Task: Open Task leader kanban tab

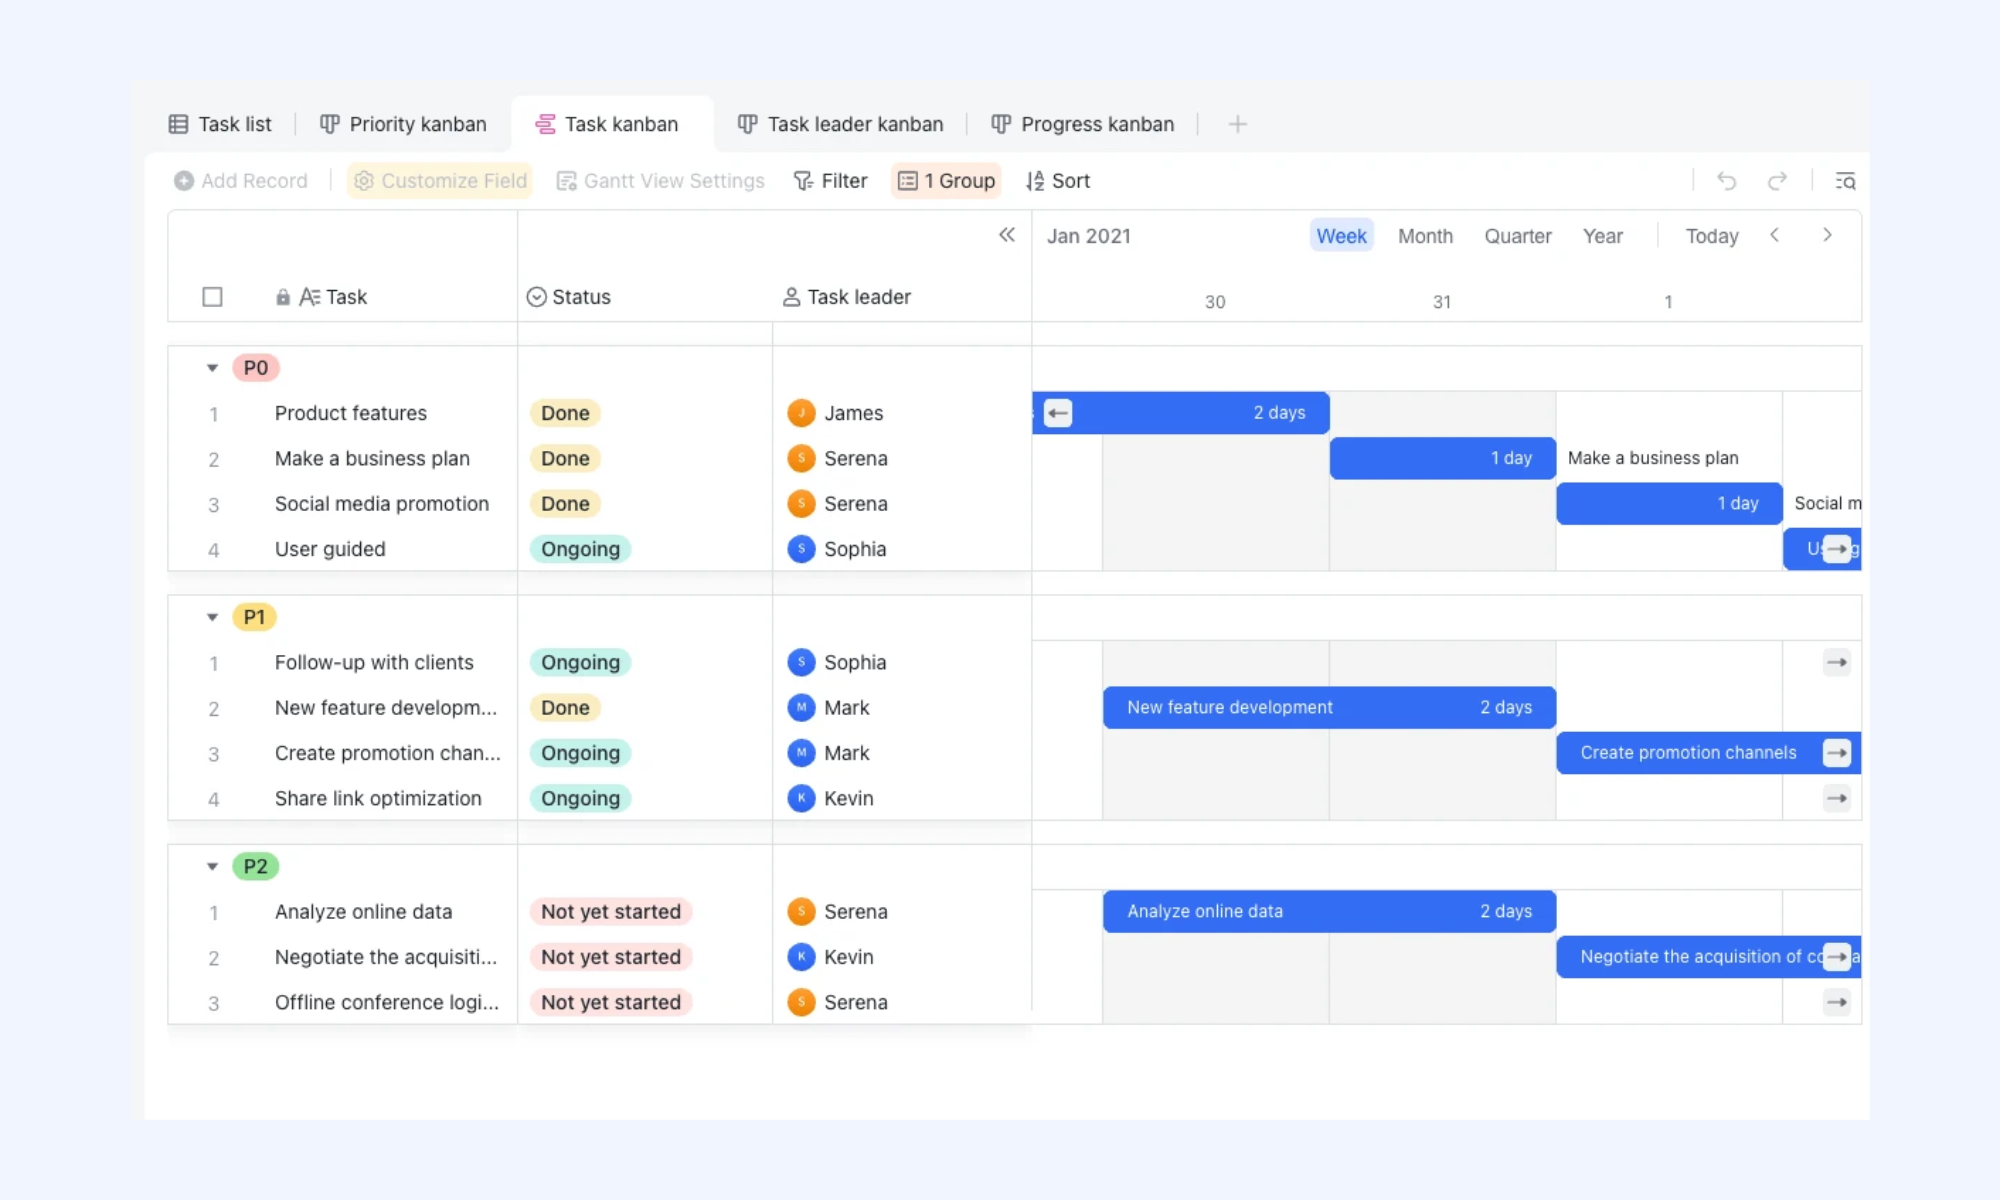Action: (840, 124)
